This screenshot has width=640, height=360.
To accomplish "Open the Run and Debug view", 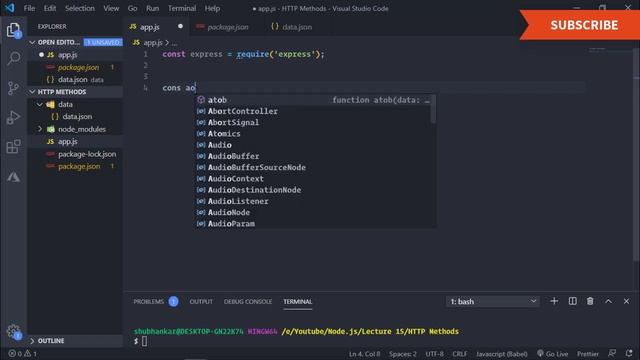I will (13, 118).
